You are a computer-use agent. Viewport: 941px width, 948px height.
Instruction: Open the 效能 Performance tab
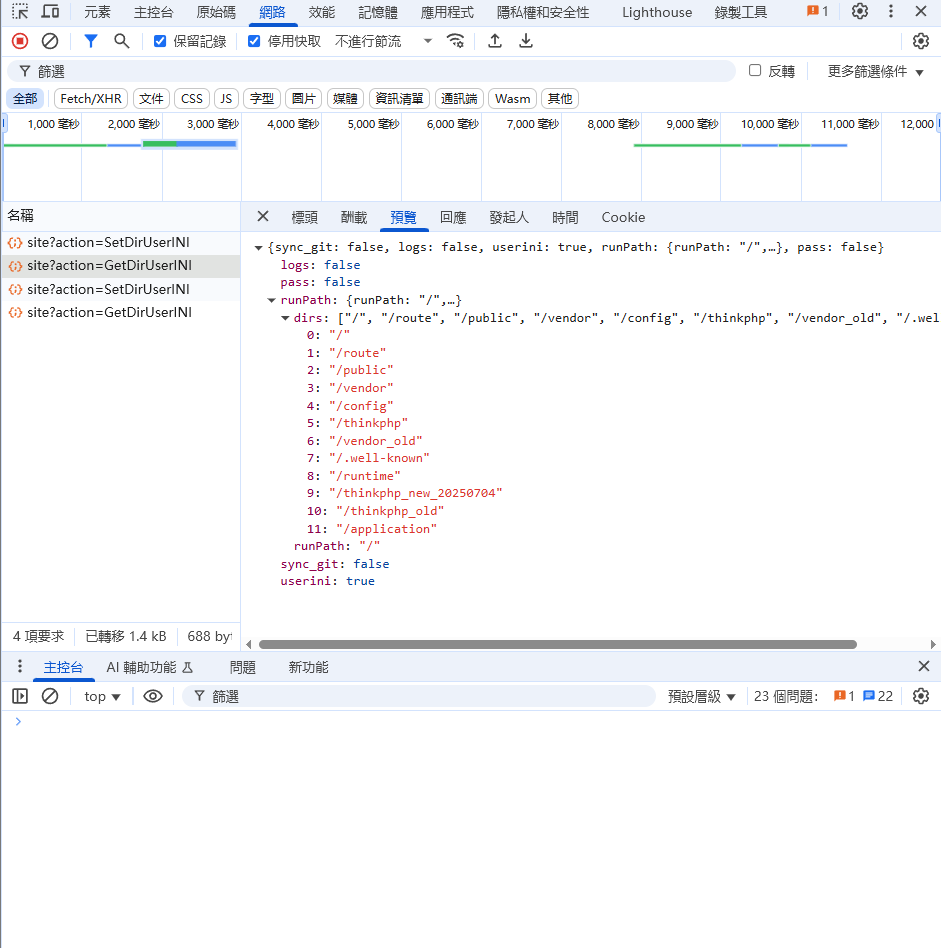coord(321,12)
